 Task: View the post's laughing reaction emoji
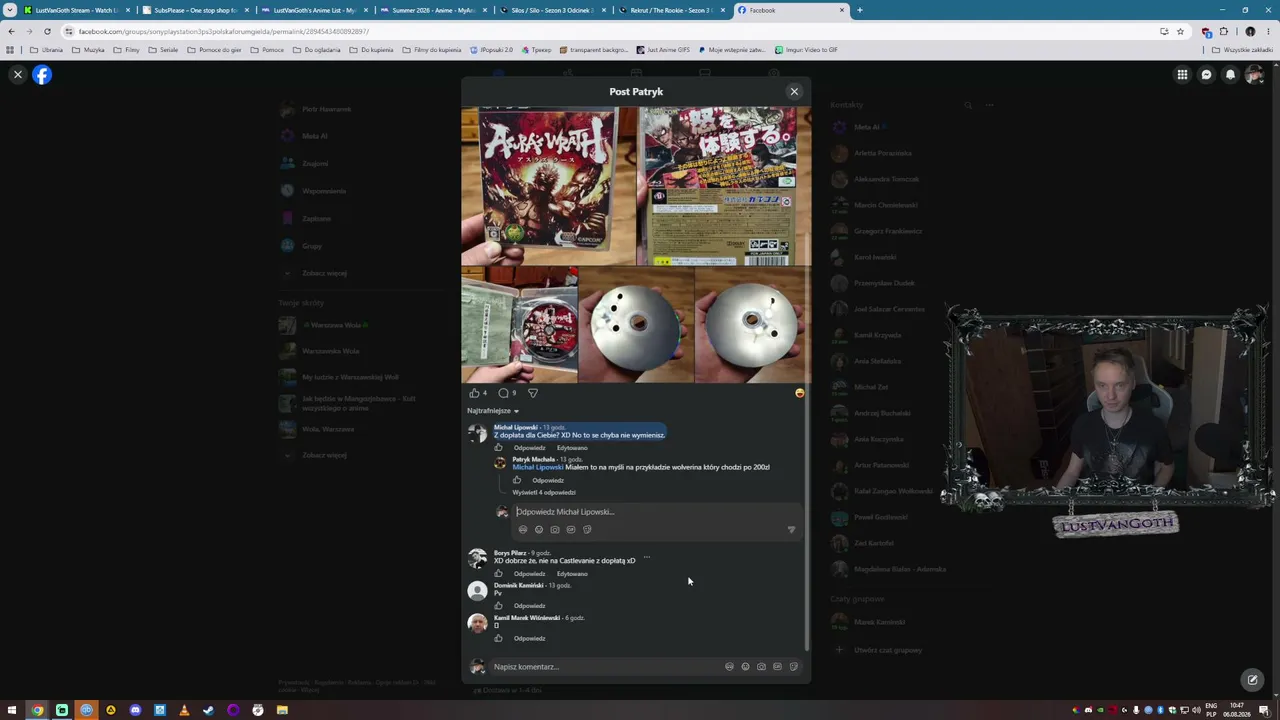799,393
